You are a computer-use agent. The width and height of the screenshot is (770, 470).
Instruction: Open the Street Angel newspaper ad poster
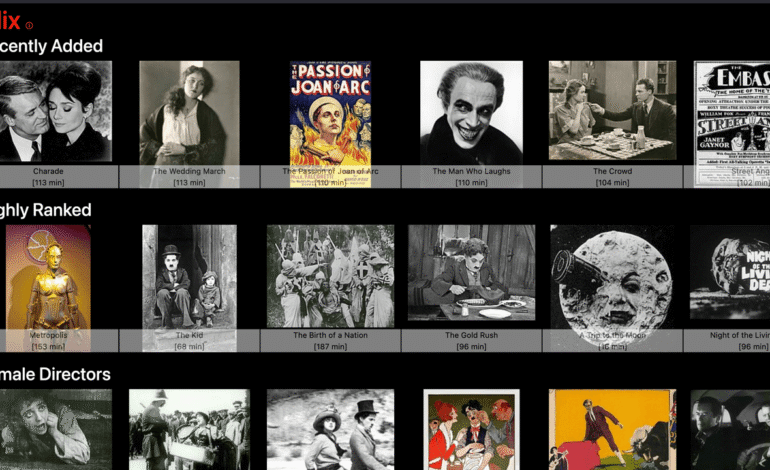pos(732,124)
